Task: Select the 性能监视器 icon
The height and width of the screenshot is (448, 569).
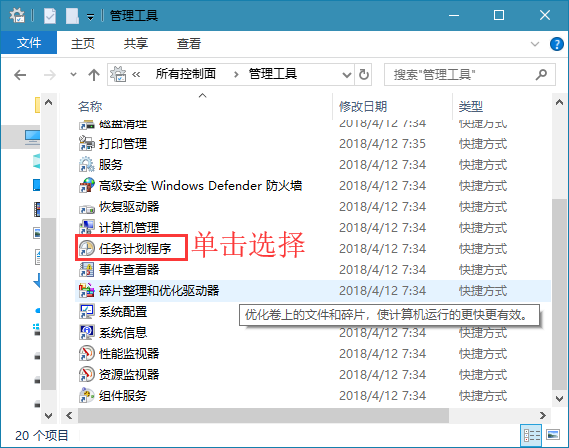Action: point(87,353)
